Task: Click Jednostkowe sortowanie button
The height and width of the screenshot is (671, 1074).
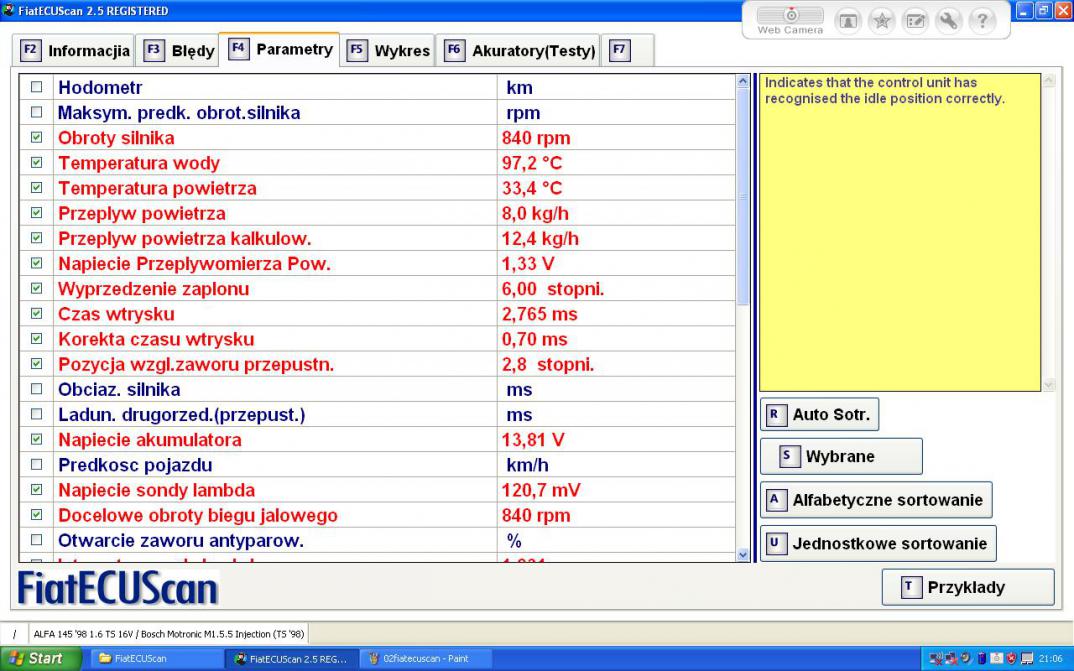Action: tap(878, 544)
